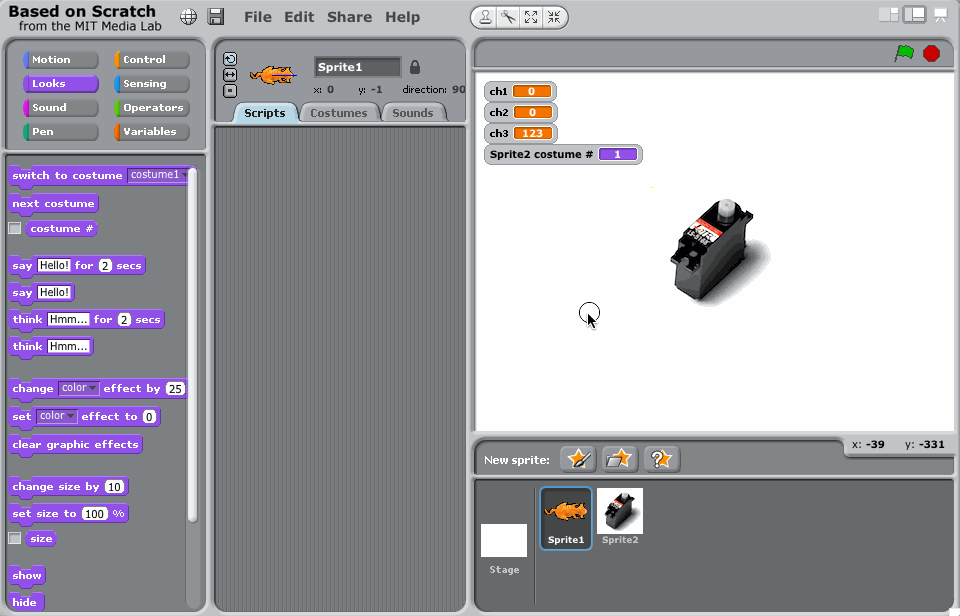This screenshot has width=960, height=616.
Task: Open the costume1 dropdown in switch block
Action: [158, 175]
